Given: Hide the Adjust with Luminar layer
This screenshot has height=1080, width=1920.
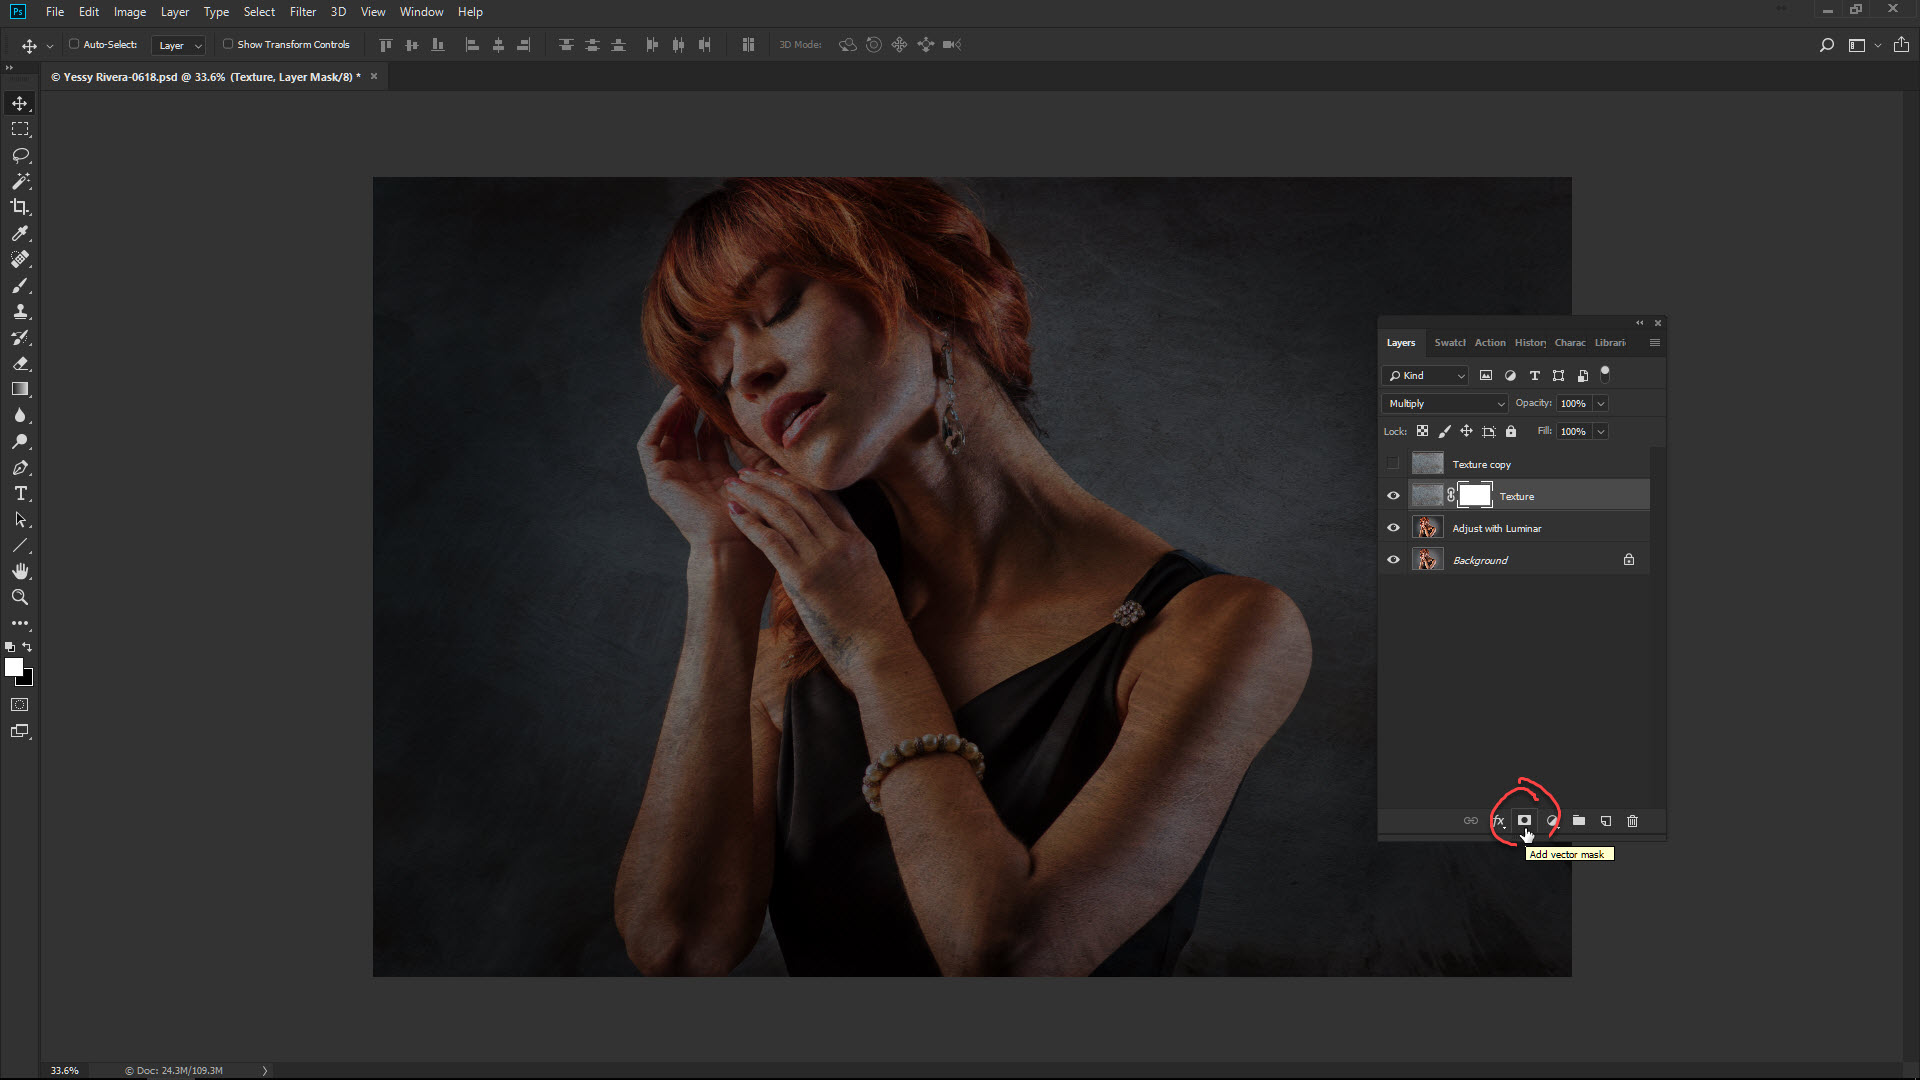Looking at the screenshot, I should pos(1393,528).
